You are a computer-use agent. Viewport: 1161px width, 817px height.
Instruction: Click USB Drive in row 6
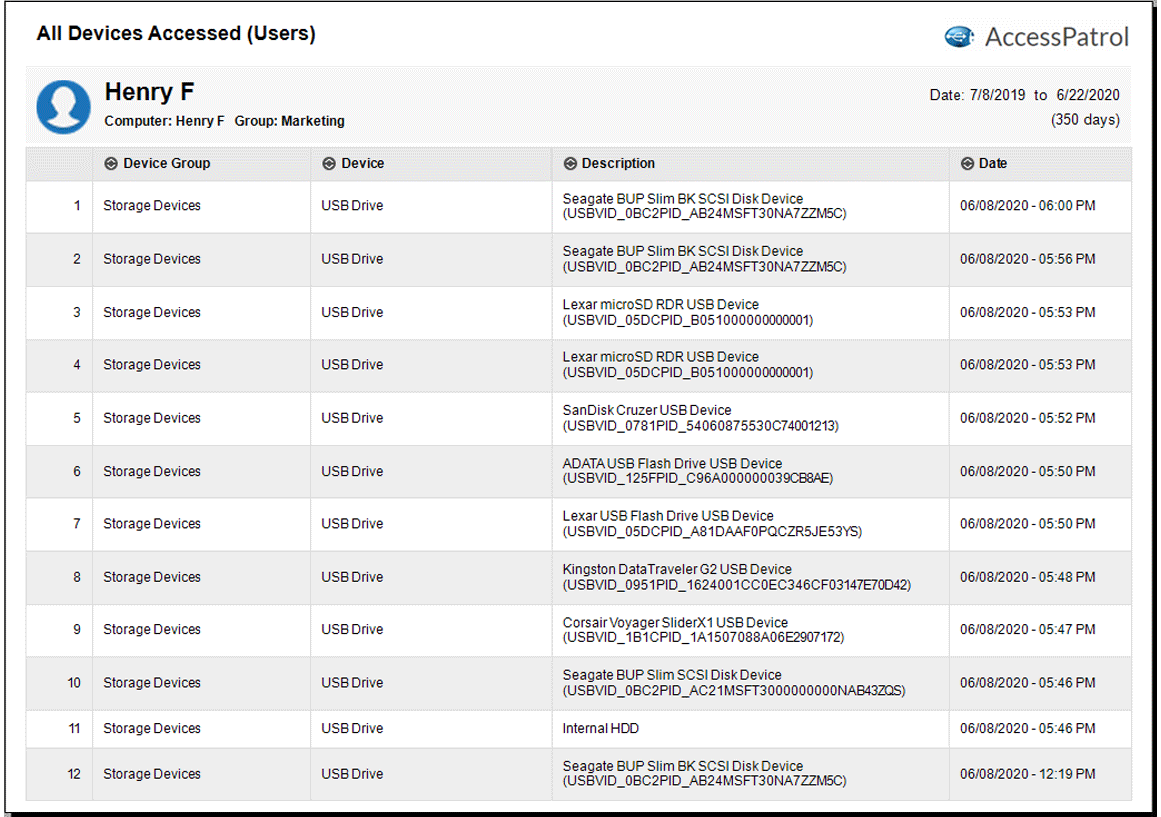pyautogui.click(x=352, y=472)
